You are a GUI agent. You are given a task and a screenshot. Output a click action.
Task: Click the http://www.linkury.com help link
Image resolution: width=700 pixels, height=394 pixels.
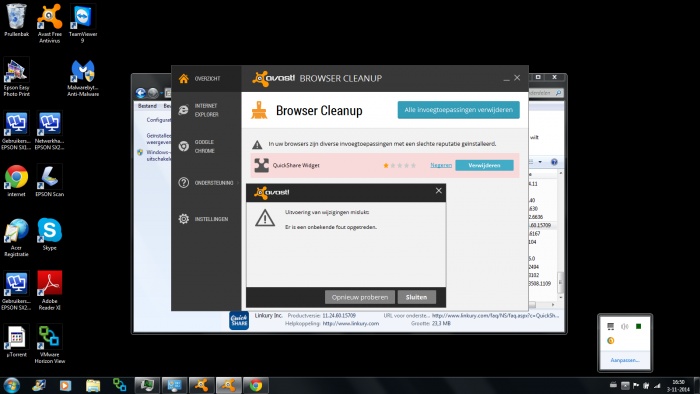351,323
